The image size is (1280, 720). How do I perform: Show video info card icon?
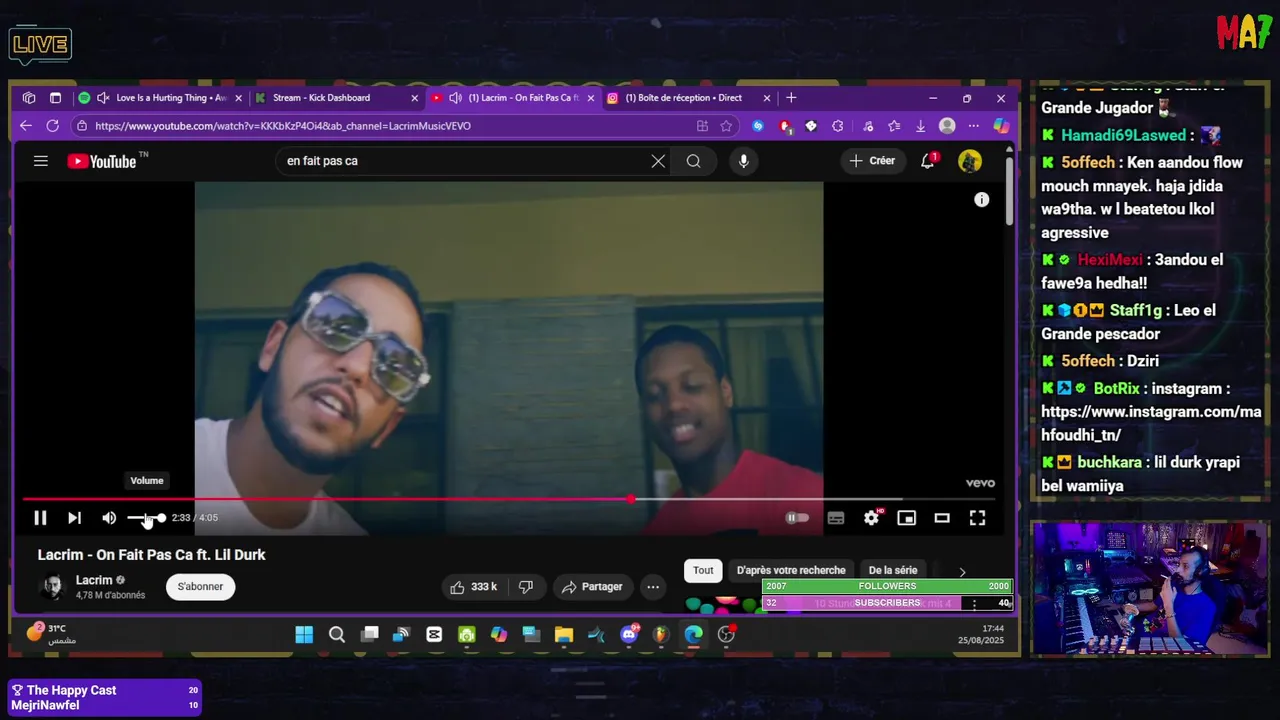[982, 200]
